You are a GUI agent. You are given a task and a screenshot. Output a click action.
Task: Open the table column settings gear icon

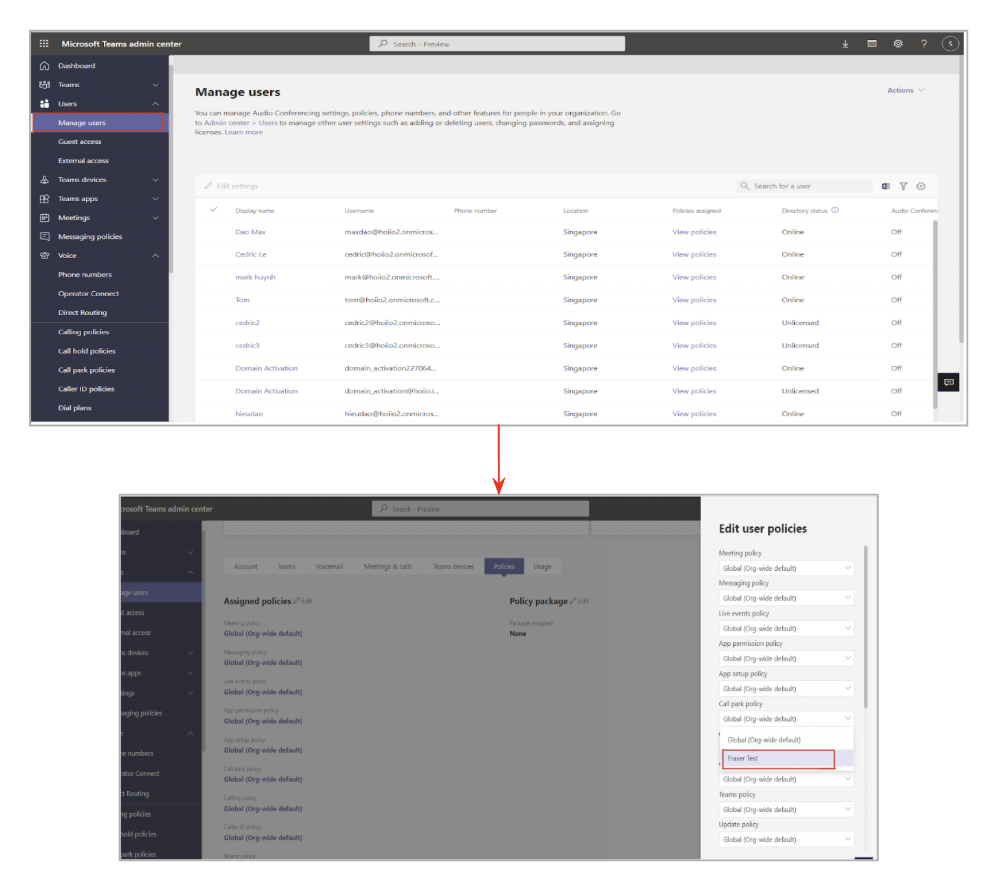(921, 186)
